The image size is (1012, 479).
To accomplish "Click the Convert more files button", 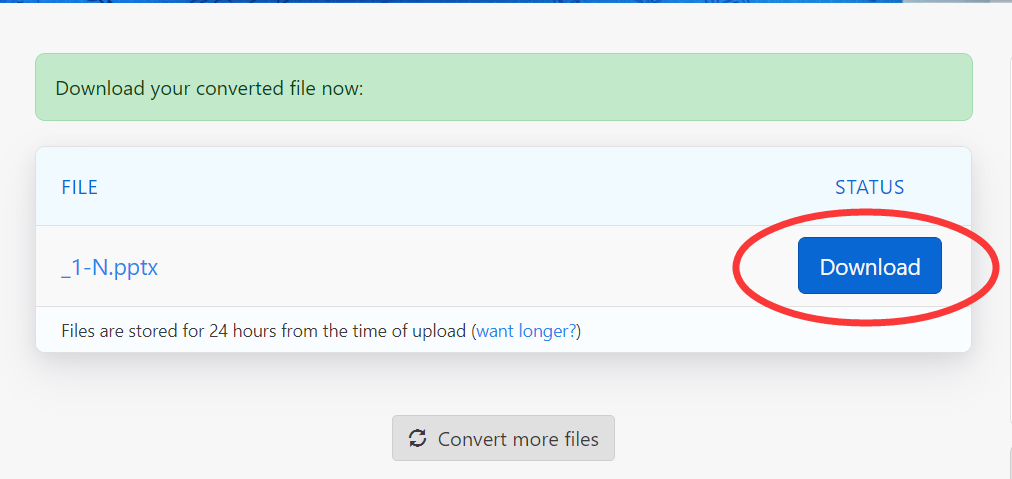I will 503,438.
